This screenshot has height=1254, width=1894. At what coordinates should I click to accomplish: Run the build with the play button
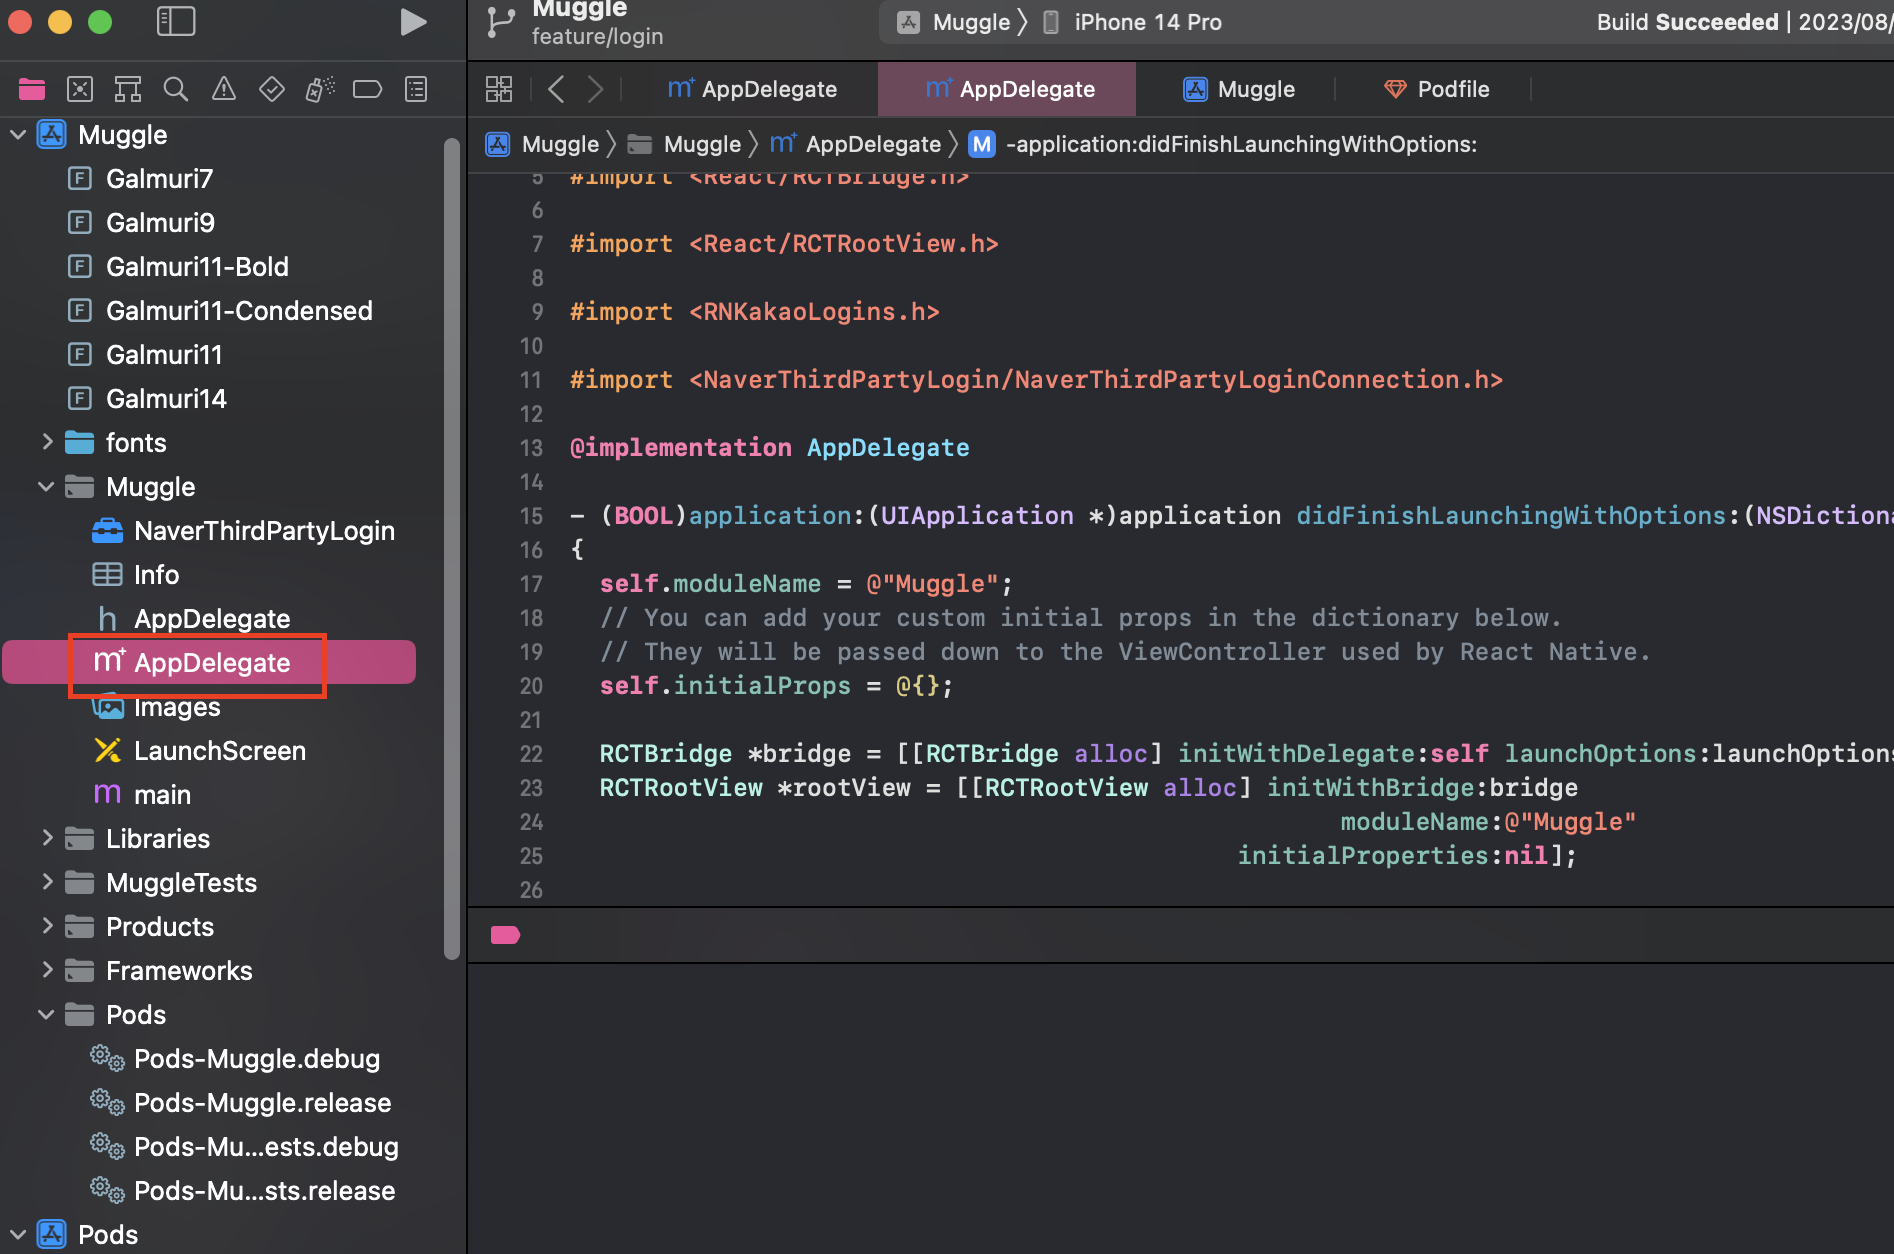pos(413,22)
